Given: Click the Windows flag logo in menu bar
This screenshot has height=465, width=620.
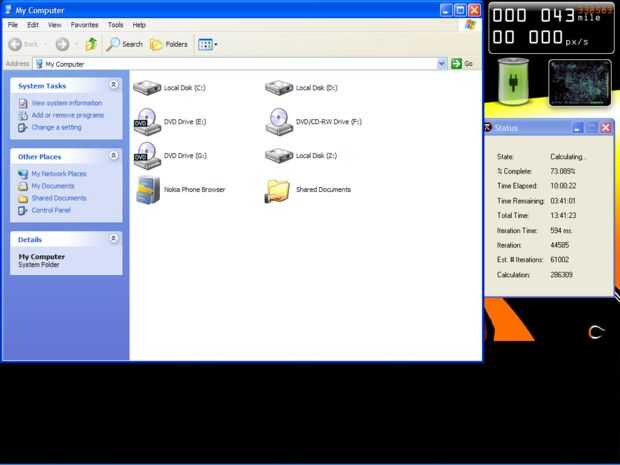Looking at the screenshot, I should coord(470,25).
